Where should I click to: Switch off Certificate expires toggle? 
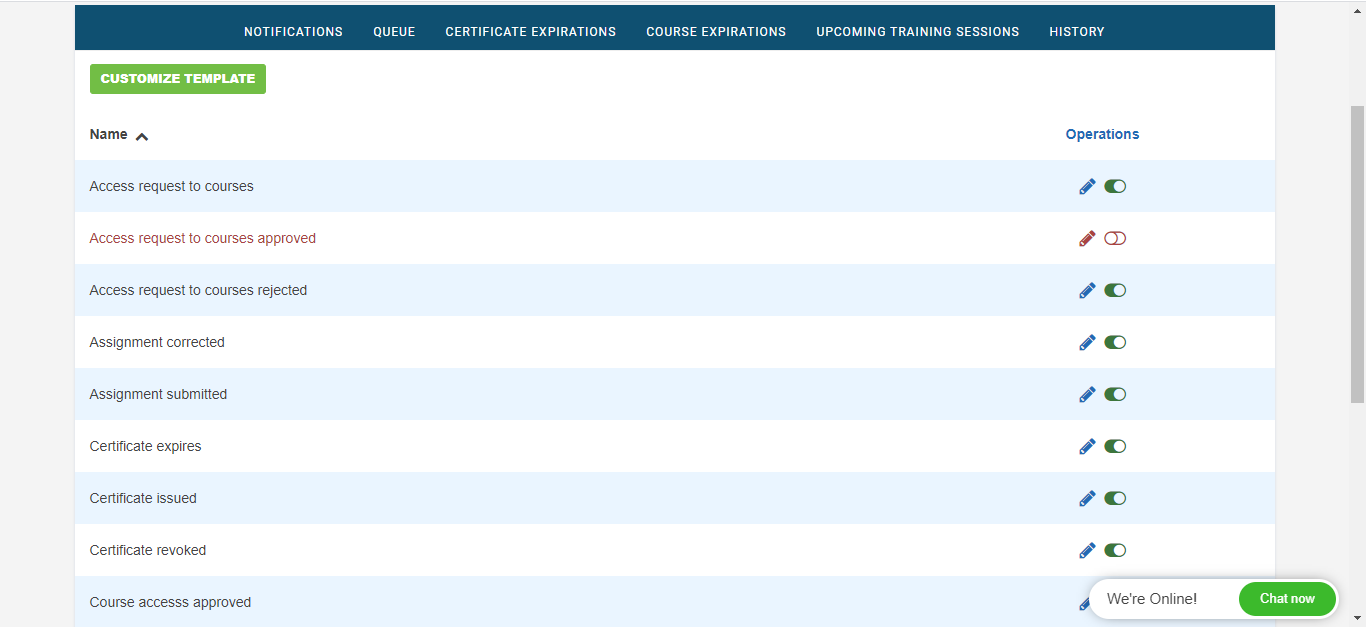1115,446
